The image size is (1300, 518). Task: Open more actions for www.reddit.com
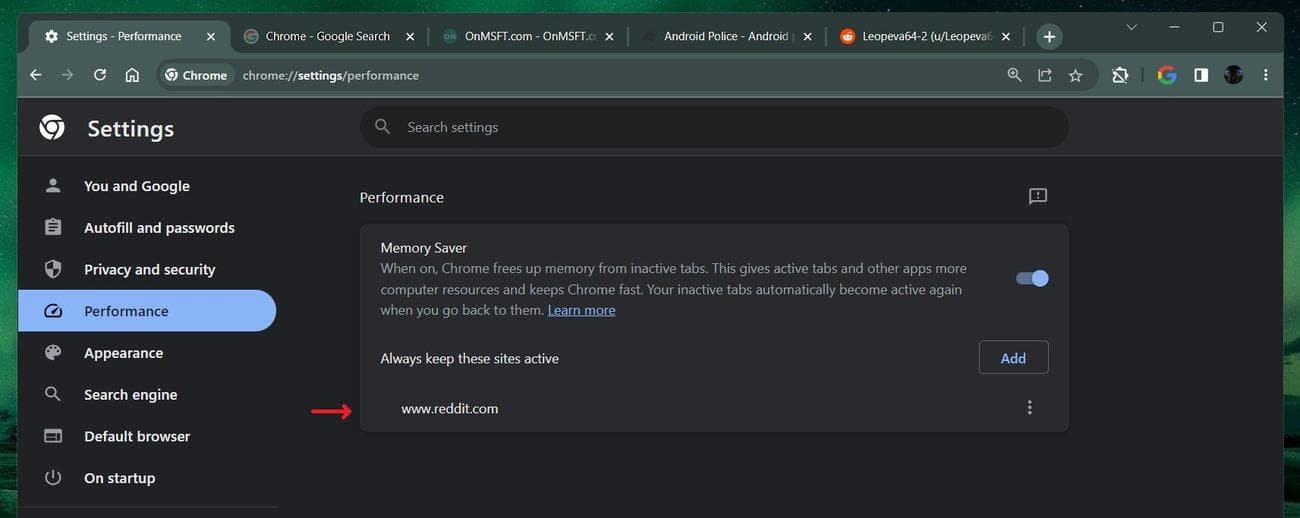pos(1029,408)
